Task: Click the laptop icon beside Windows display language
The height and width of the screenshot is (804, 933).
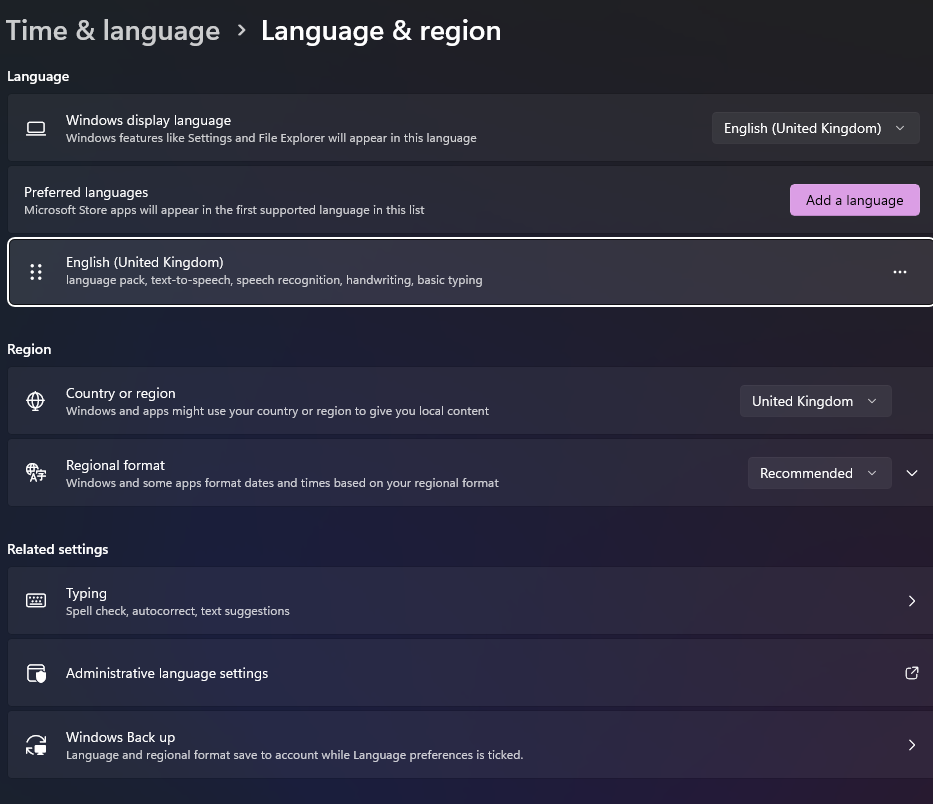Action: 36,128
